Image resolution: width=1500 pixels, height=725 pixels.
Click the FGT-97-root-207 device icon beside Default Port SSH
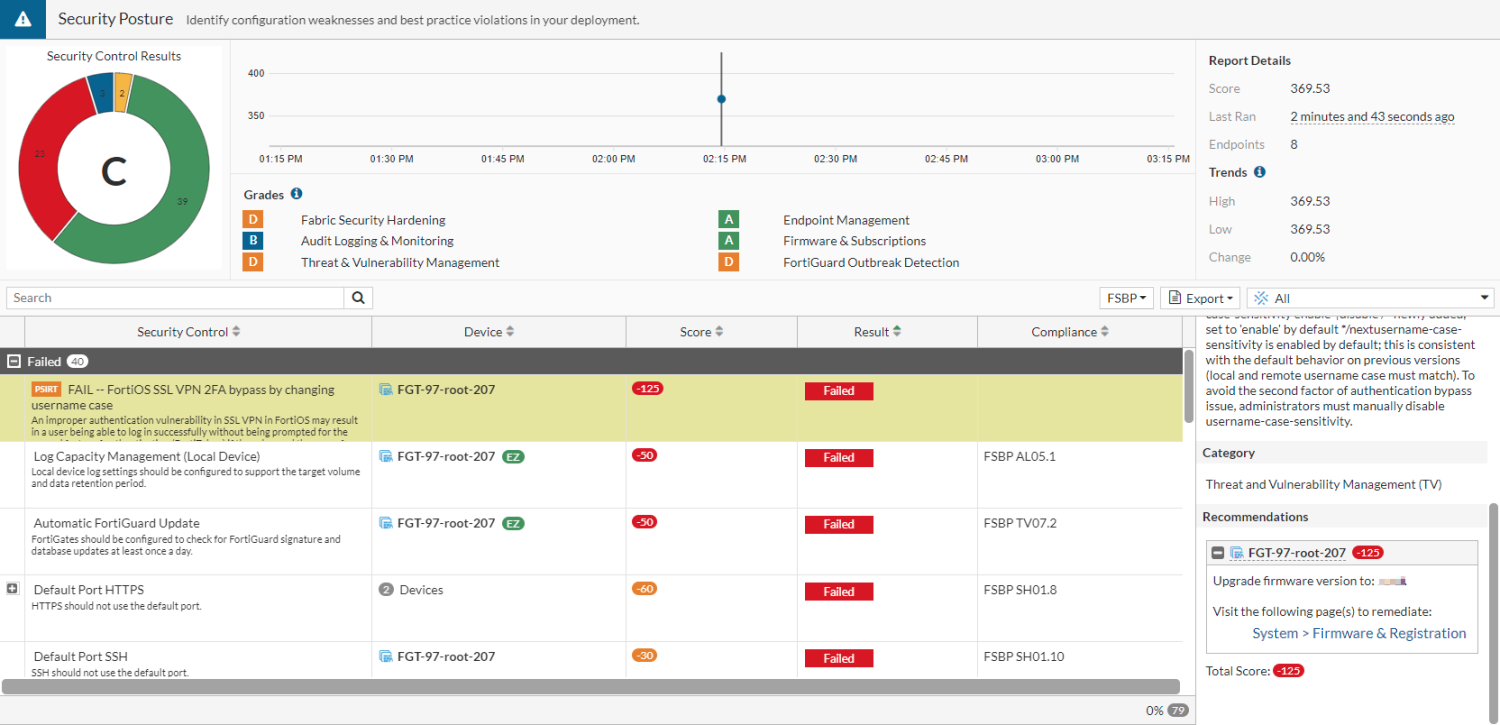(386, 656)
